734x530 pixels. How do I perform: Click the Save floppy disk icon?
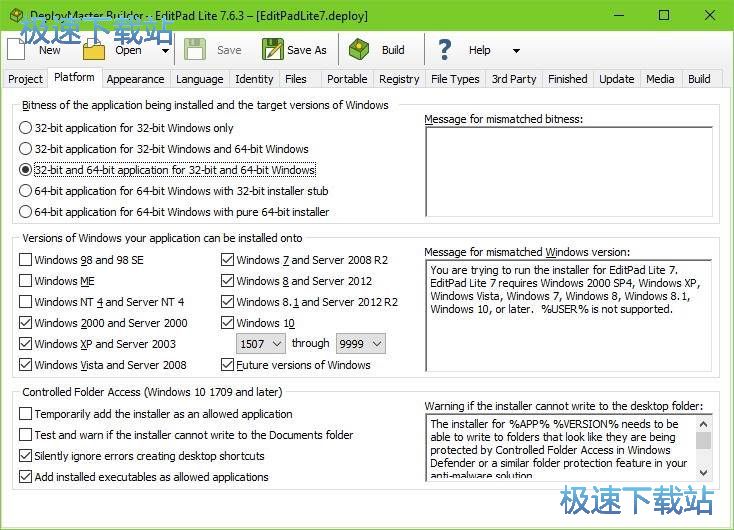click(x=195, y=49)
